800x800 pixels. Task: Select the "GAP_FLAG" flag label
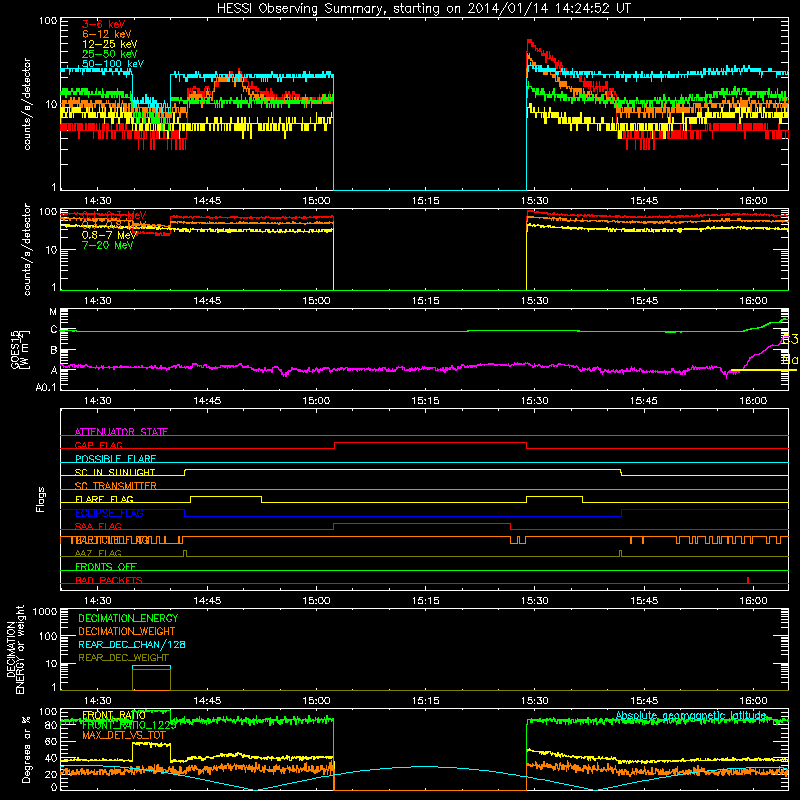[x=98, y=445]
